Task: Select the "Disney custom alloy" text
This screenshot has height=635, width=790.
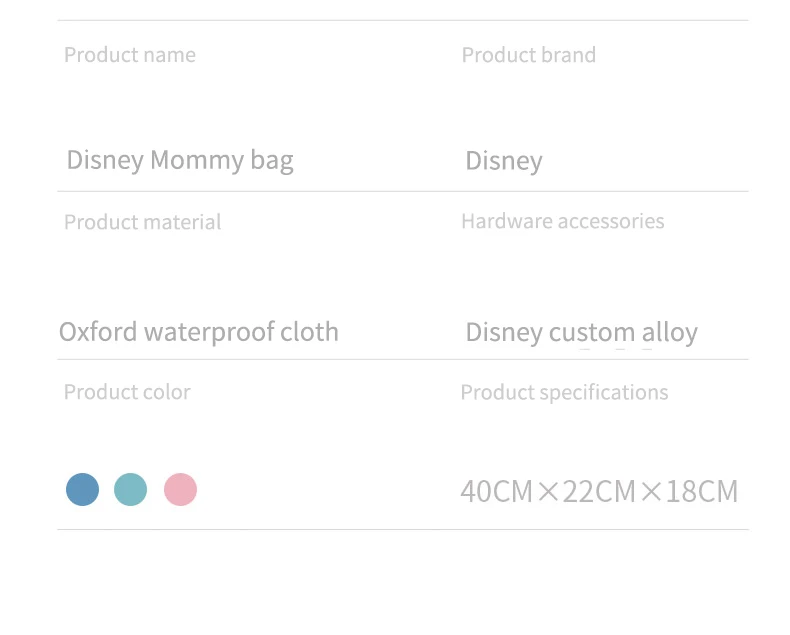Action: tap(581, 333)
